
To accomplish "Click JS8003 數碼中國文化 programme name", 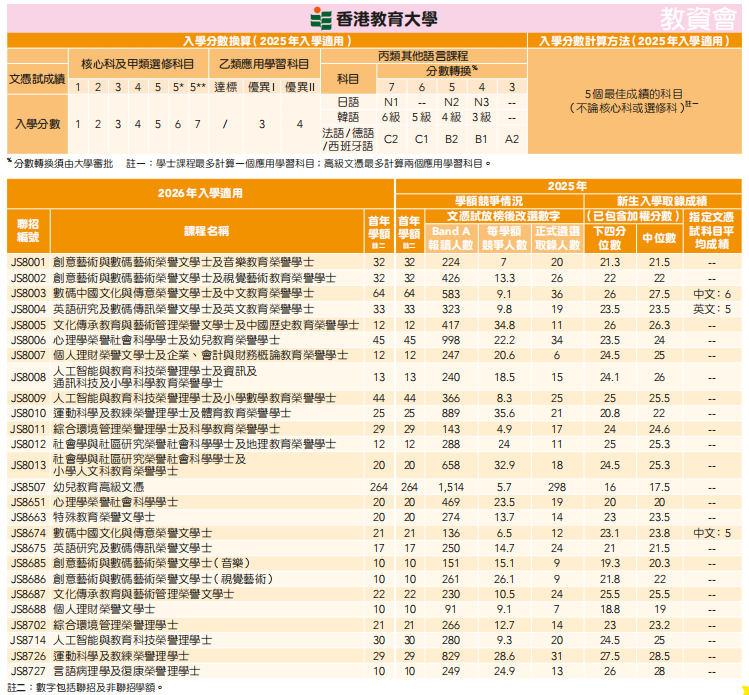I will (183, 293).
